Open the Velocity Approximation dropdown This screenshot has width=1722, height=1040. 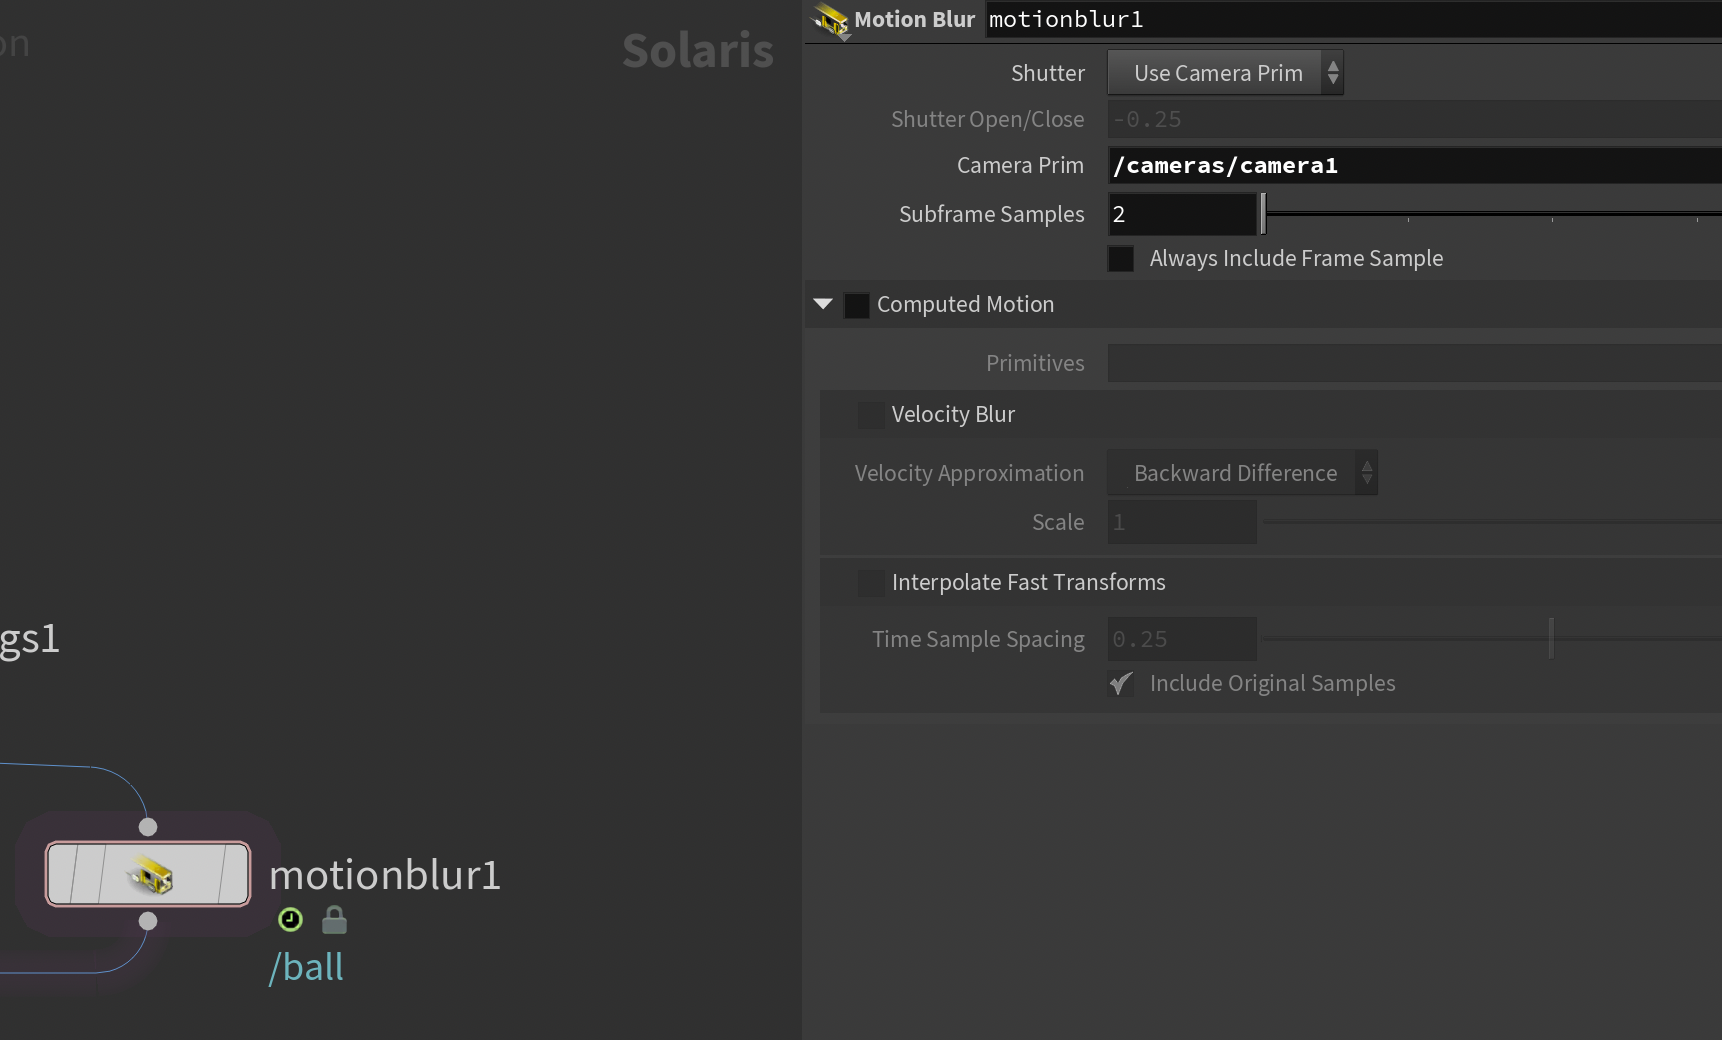1242,473
